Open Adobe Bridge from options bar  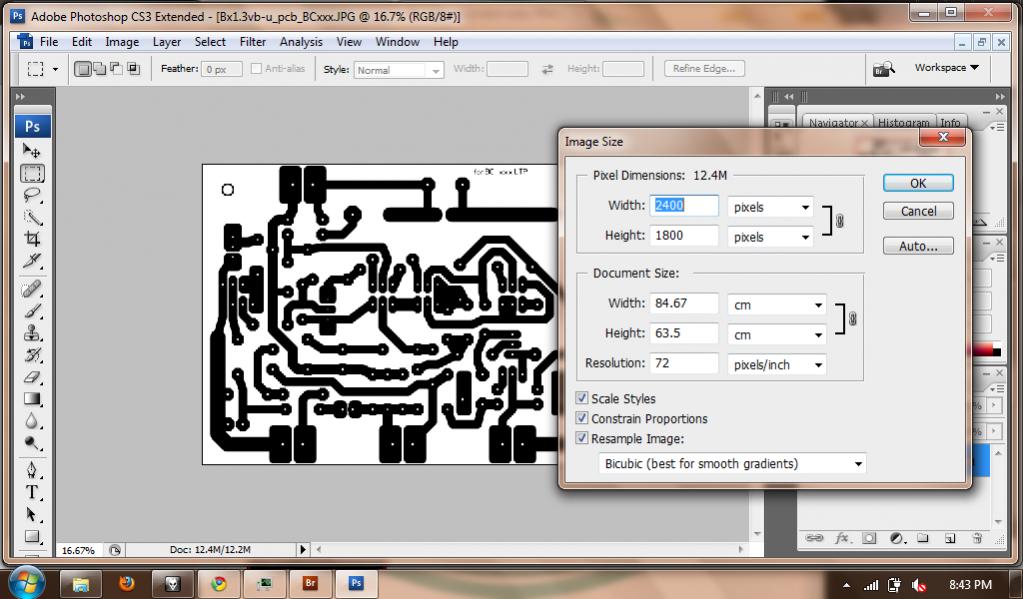tap(884, 68)
